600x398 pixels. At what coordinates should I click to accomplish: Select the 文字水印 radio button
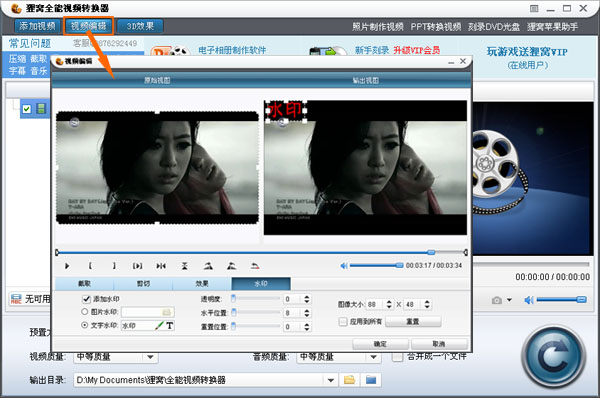click(85, 325)
